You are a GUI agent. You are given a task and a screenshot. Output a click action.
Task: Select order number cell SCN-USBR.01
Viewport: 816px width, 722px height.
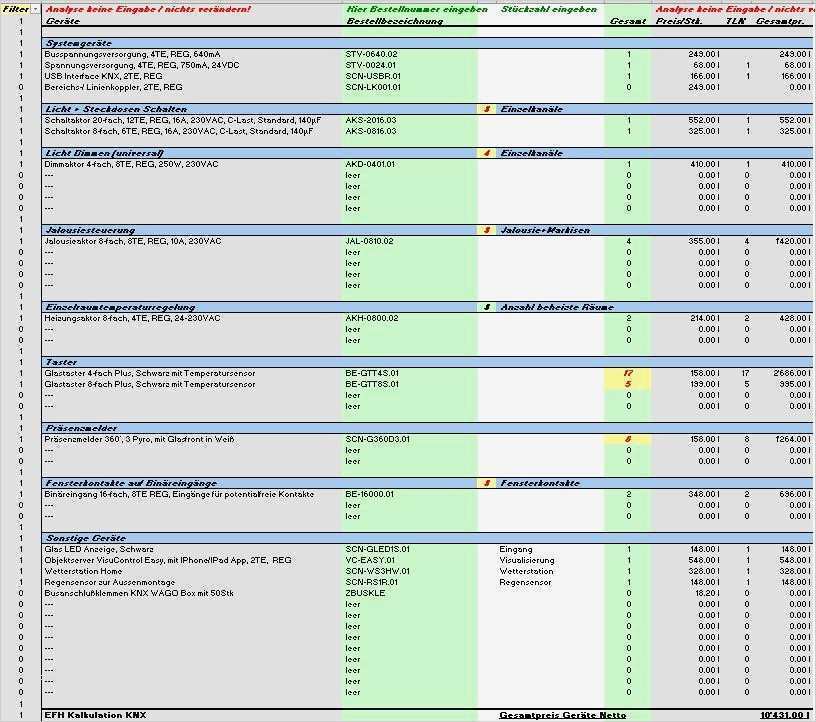pyautogui.click(x=410, y=76)
